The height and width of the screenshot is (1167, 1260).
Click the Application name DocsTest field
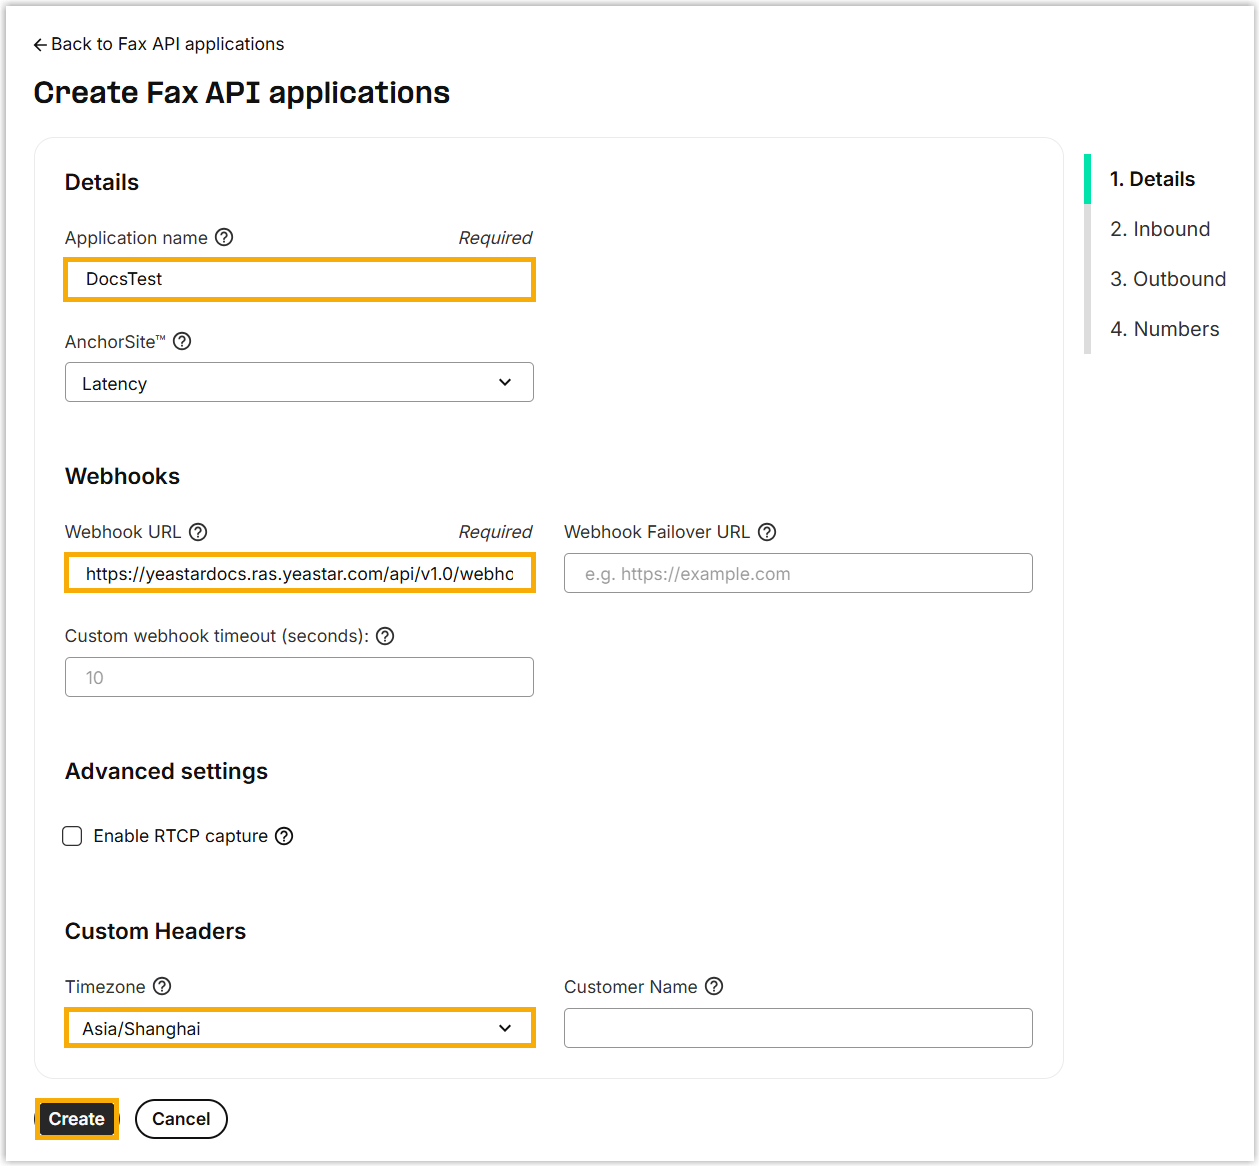[299, 279]
